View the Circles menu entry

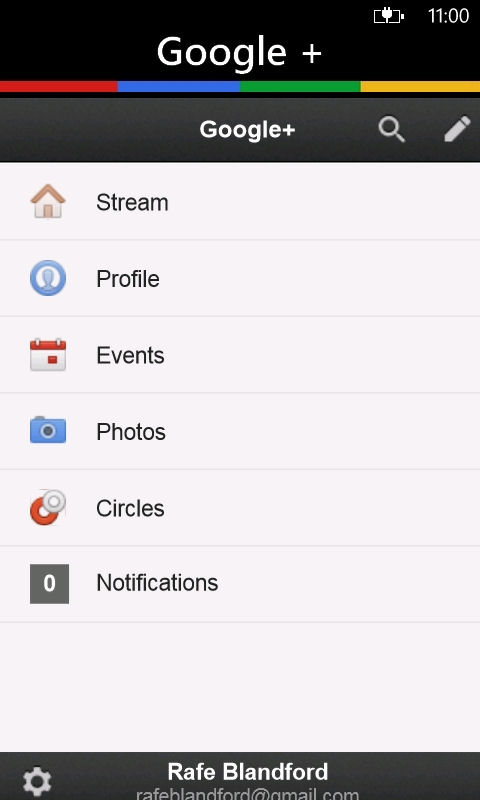pos(240,508)
